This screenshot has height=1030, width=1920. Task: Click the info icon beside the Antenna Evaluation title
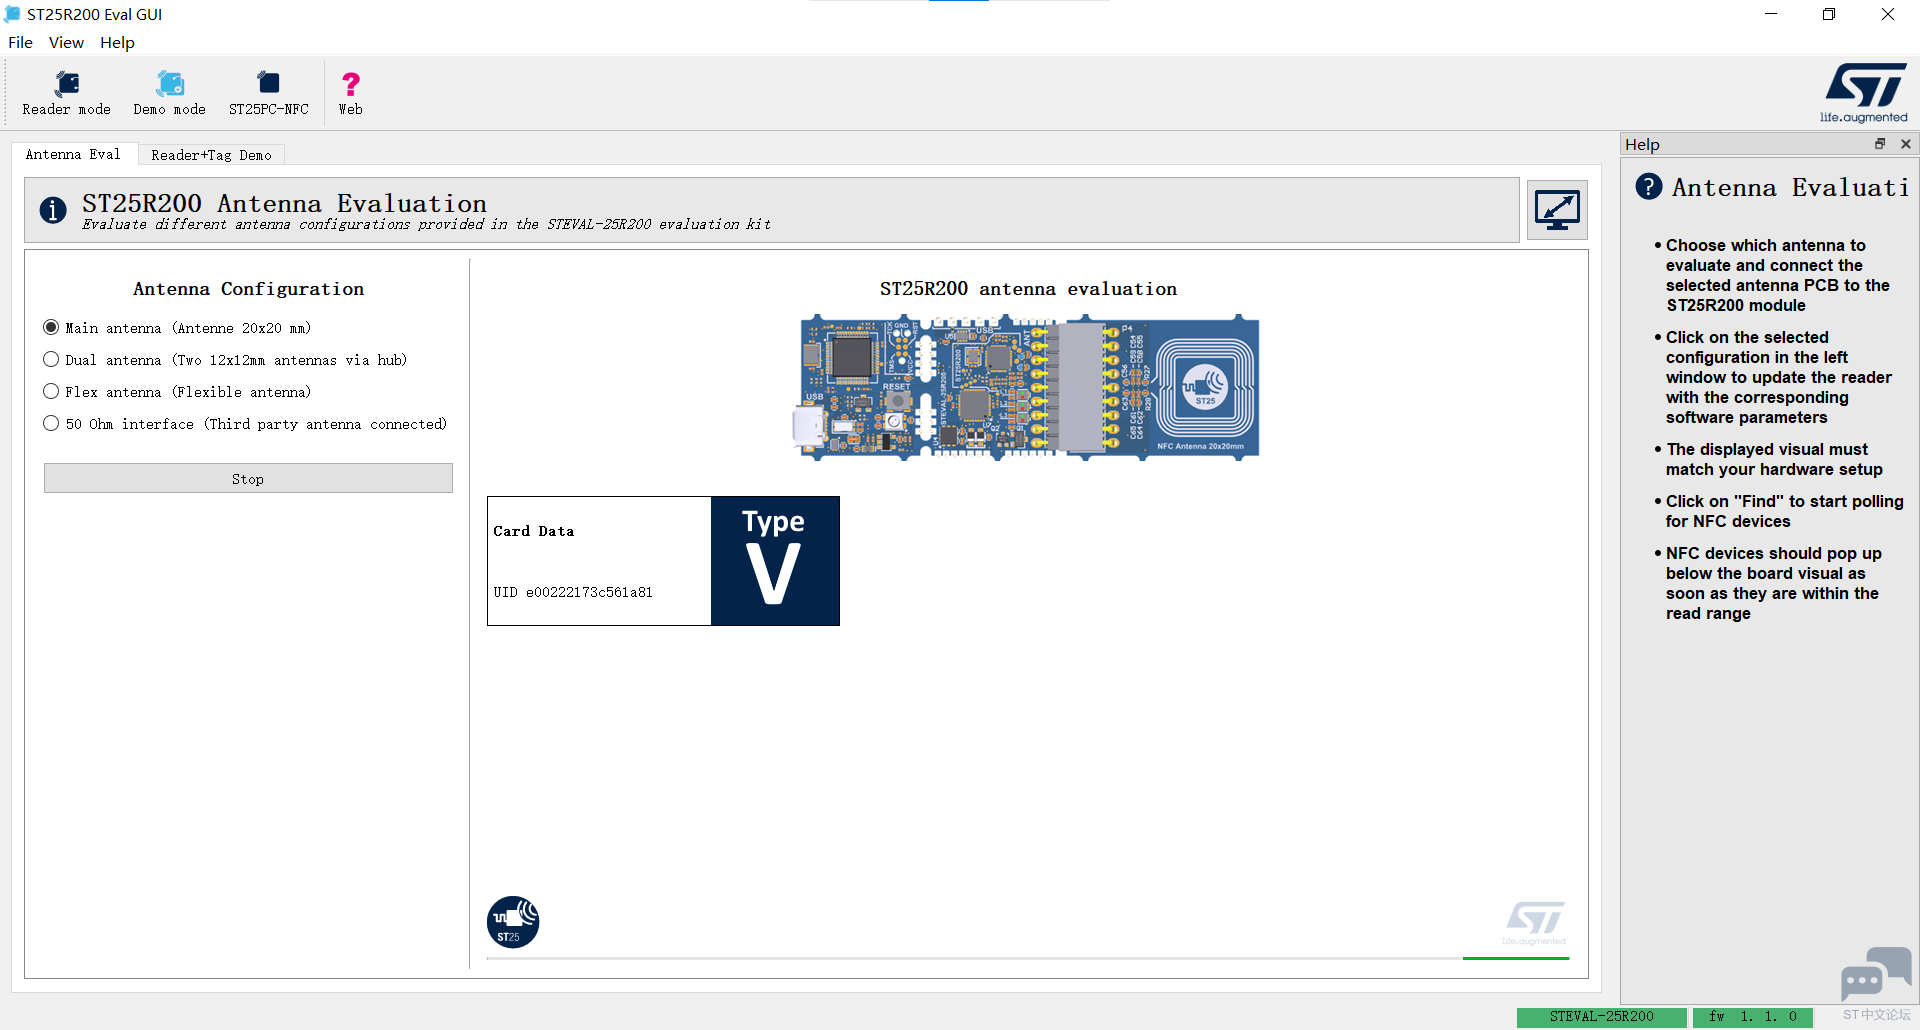pyautogui.click(x=53, y=210)
